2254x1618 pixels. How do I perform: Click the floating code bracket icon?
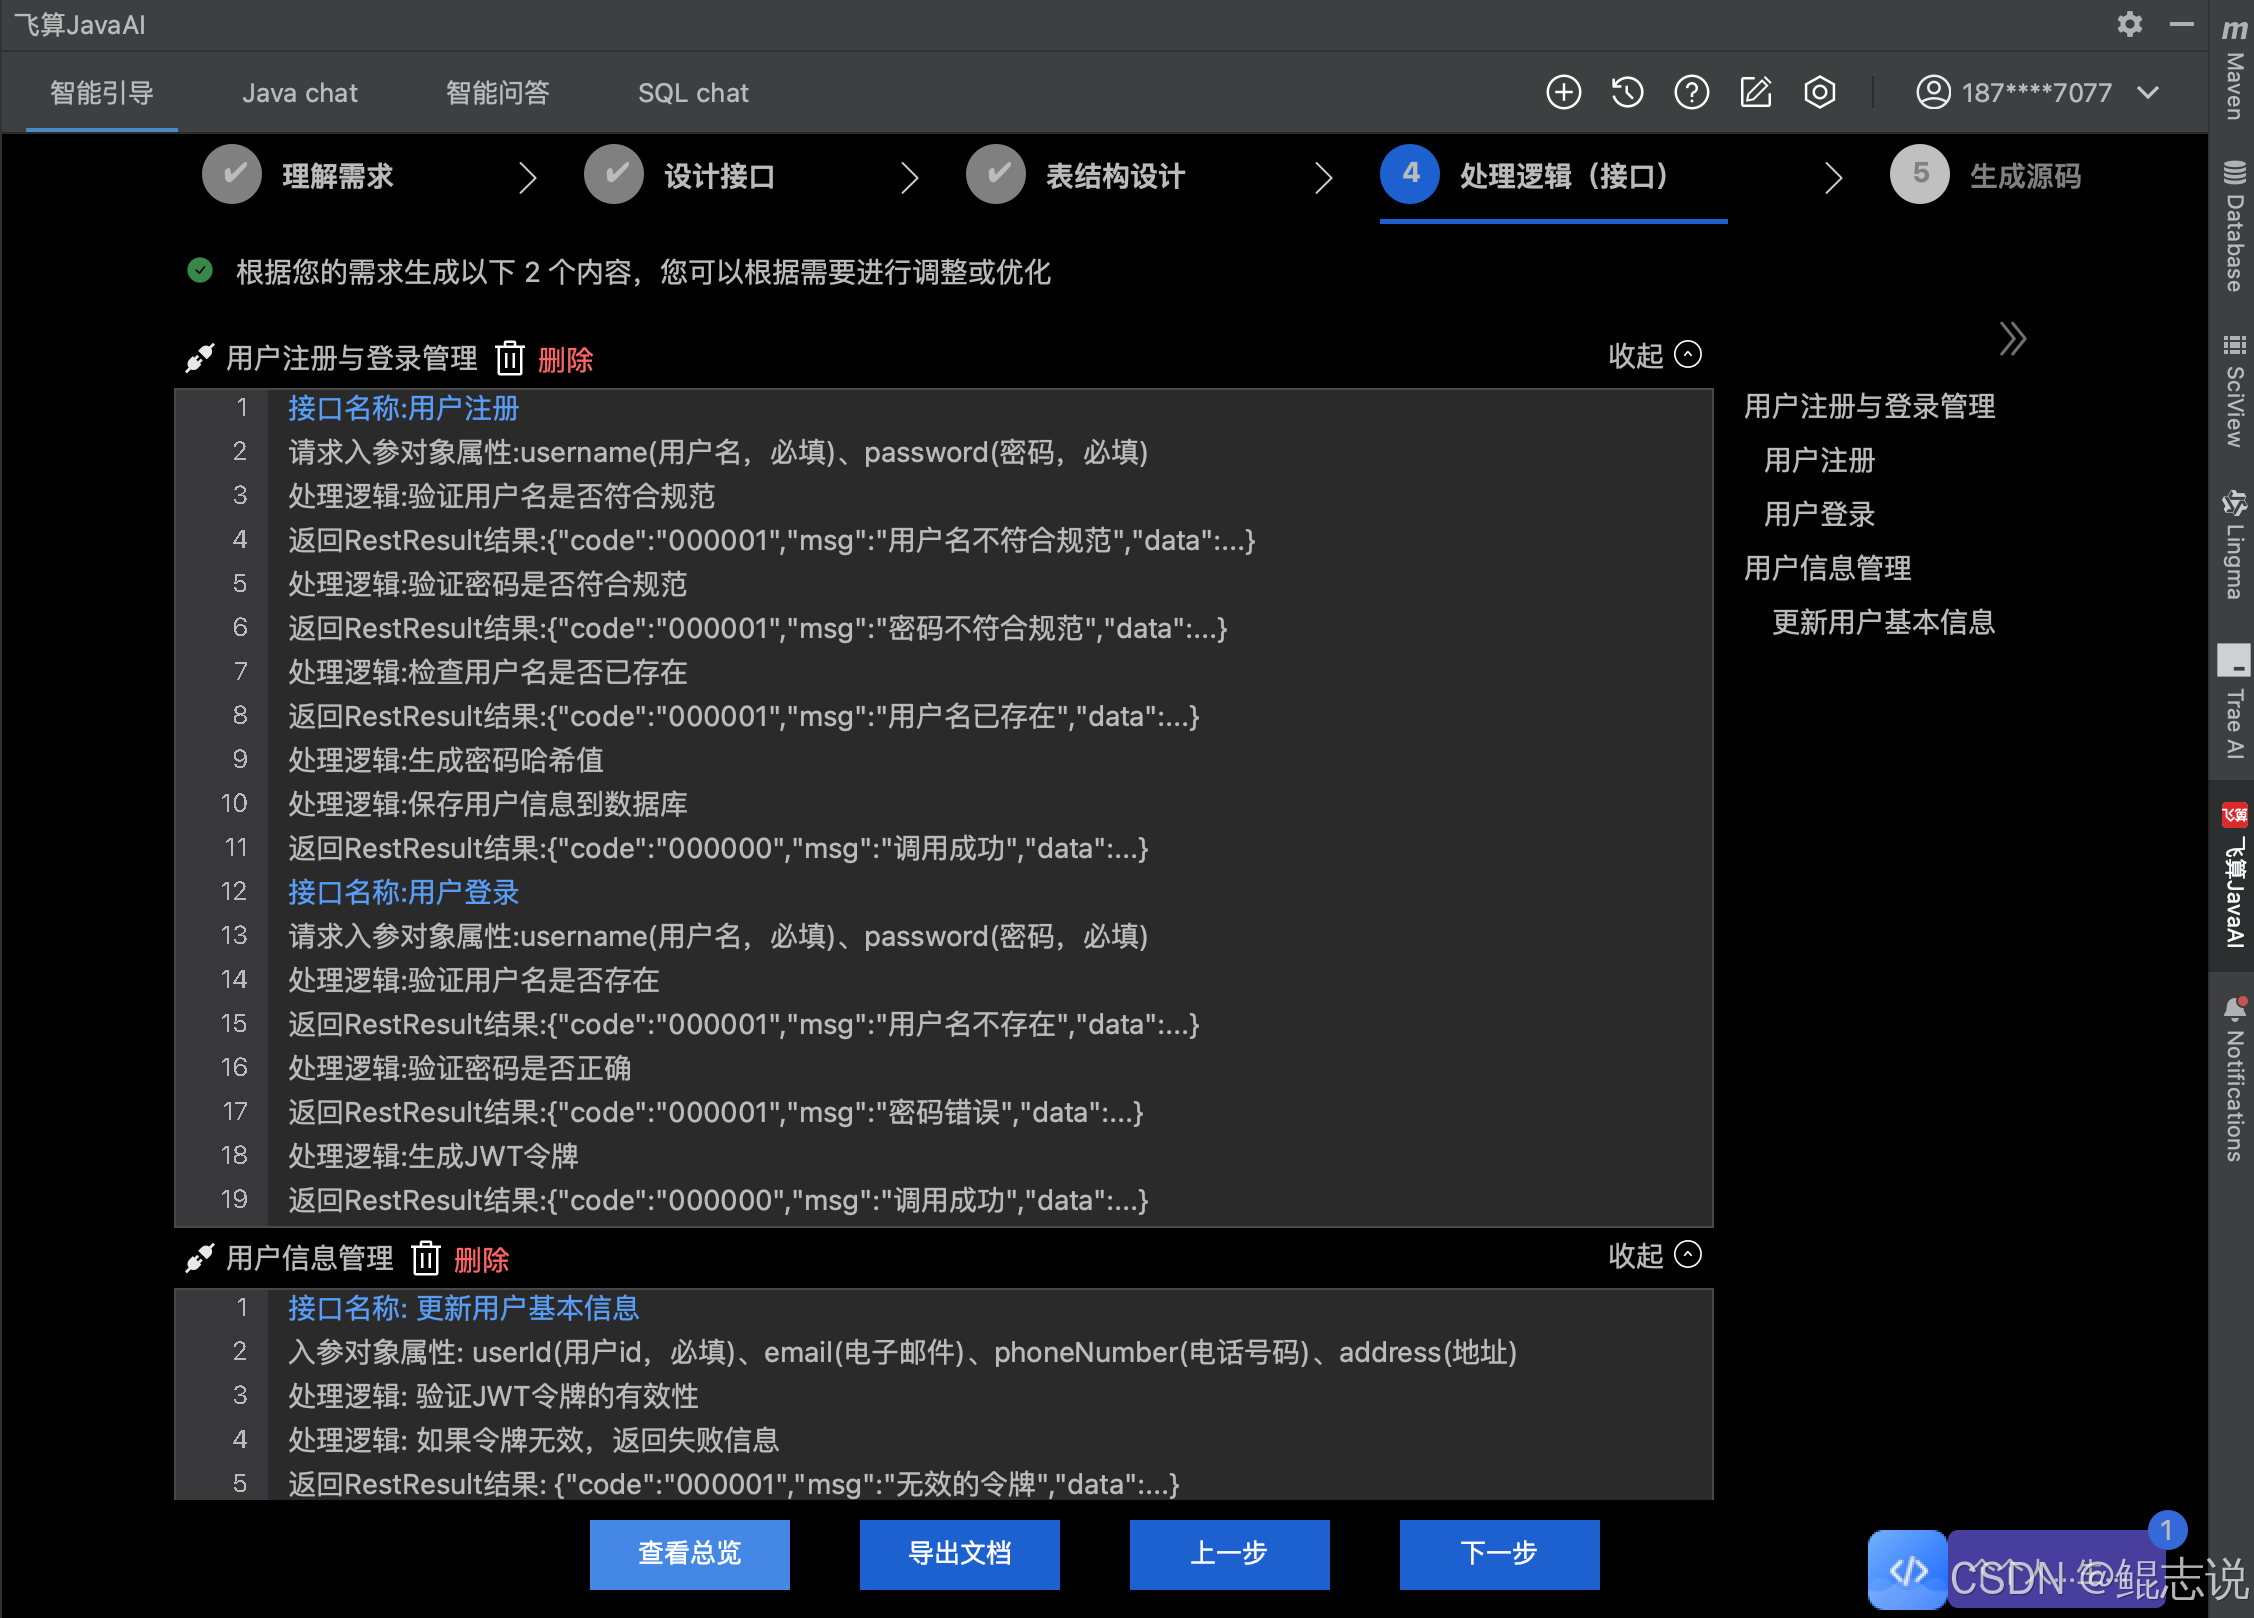tap(1908, 1570)
